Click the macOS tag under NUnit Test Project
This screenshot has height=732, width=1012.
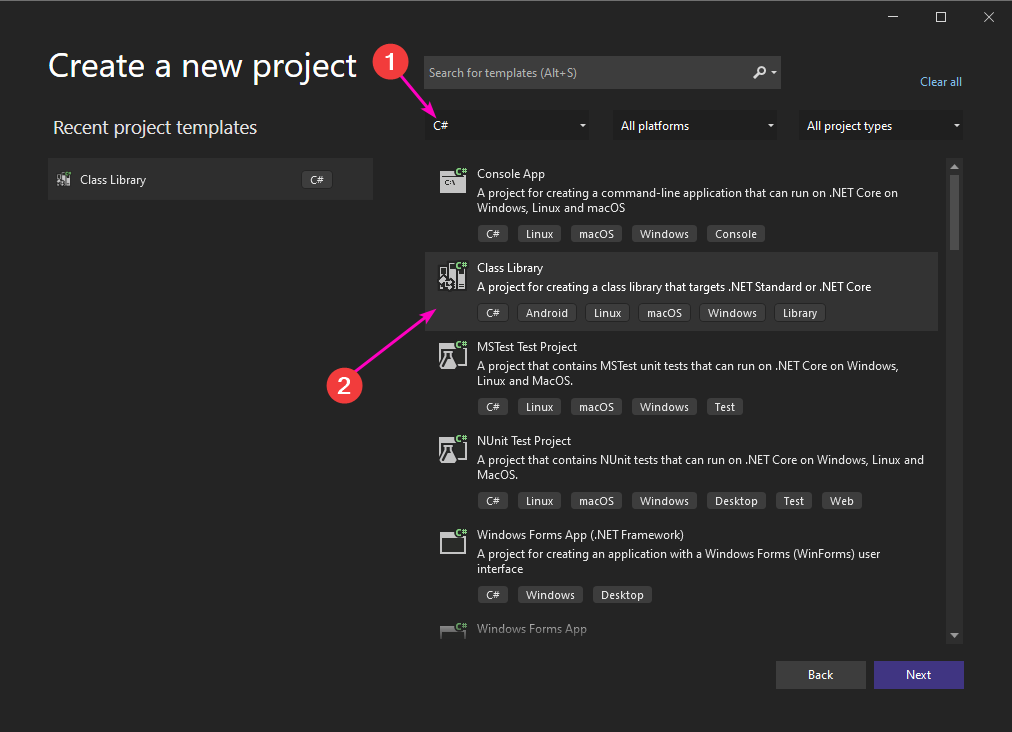pos(596,501)
